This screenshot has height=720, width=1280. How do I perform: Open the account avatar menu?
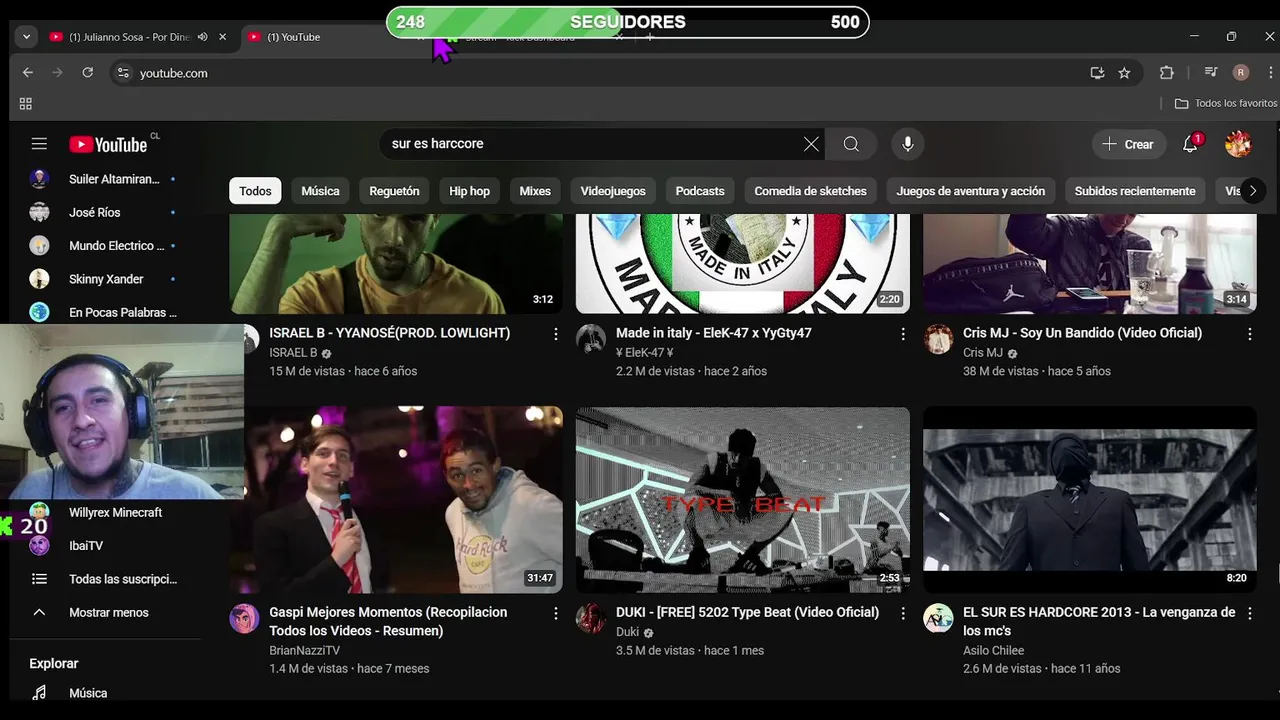tap(1238, 144)
